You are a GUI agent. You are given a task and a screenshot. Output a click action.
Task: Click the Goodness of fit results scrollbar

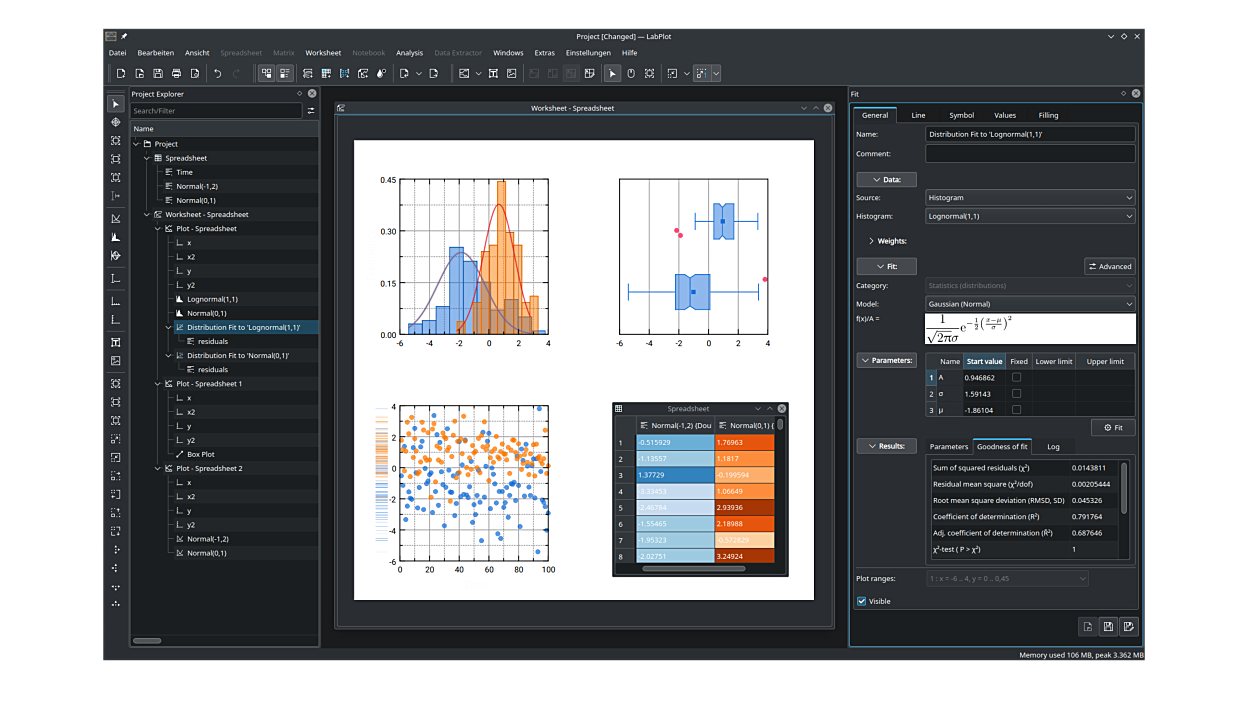coord(1124,488)
